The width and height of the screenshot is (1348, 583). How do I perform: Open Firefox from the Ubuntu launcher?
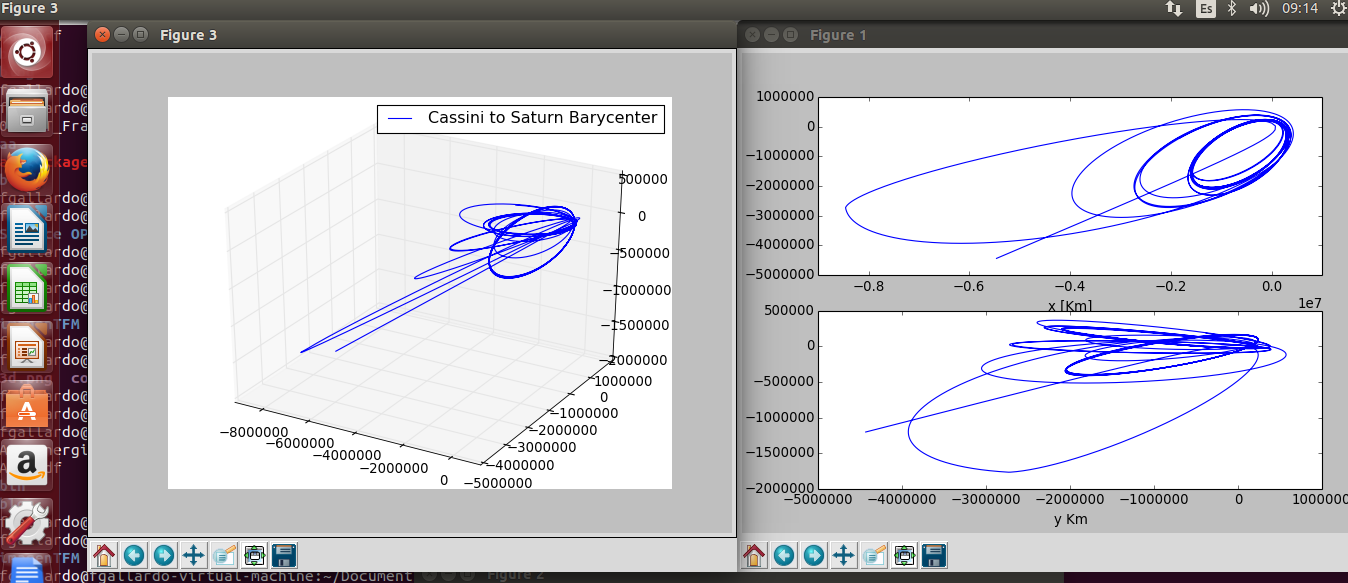click(25, 168)
